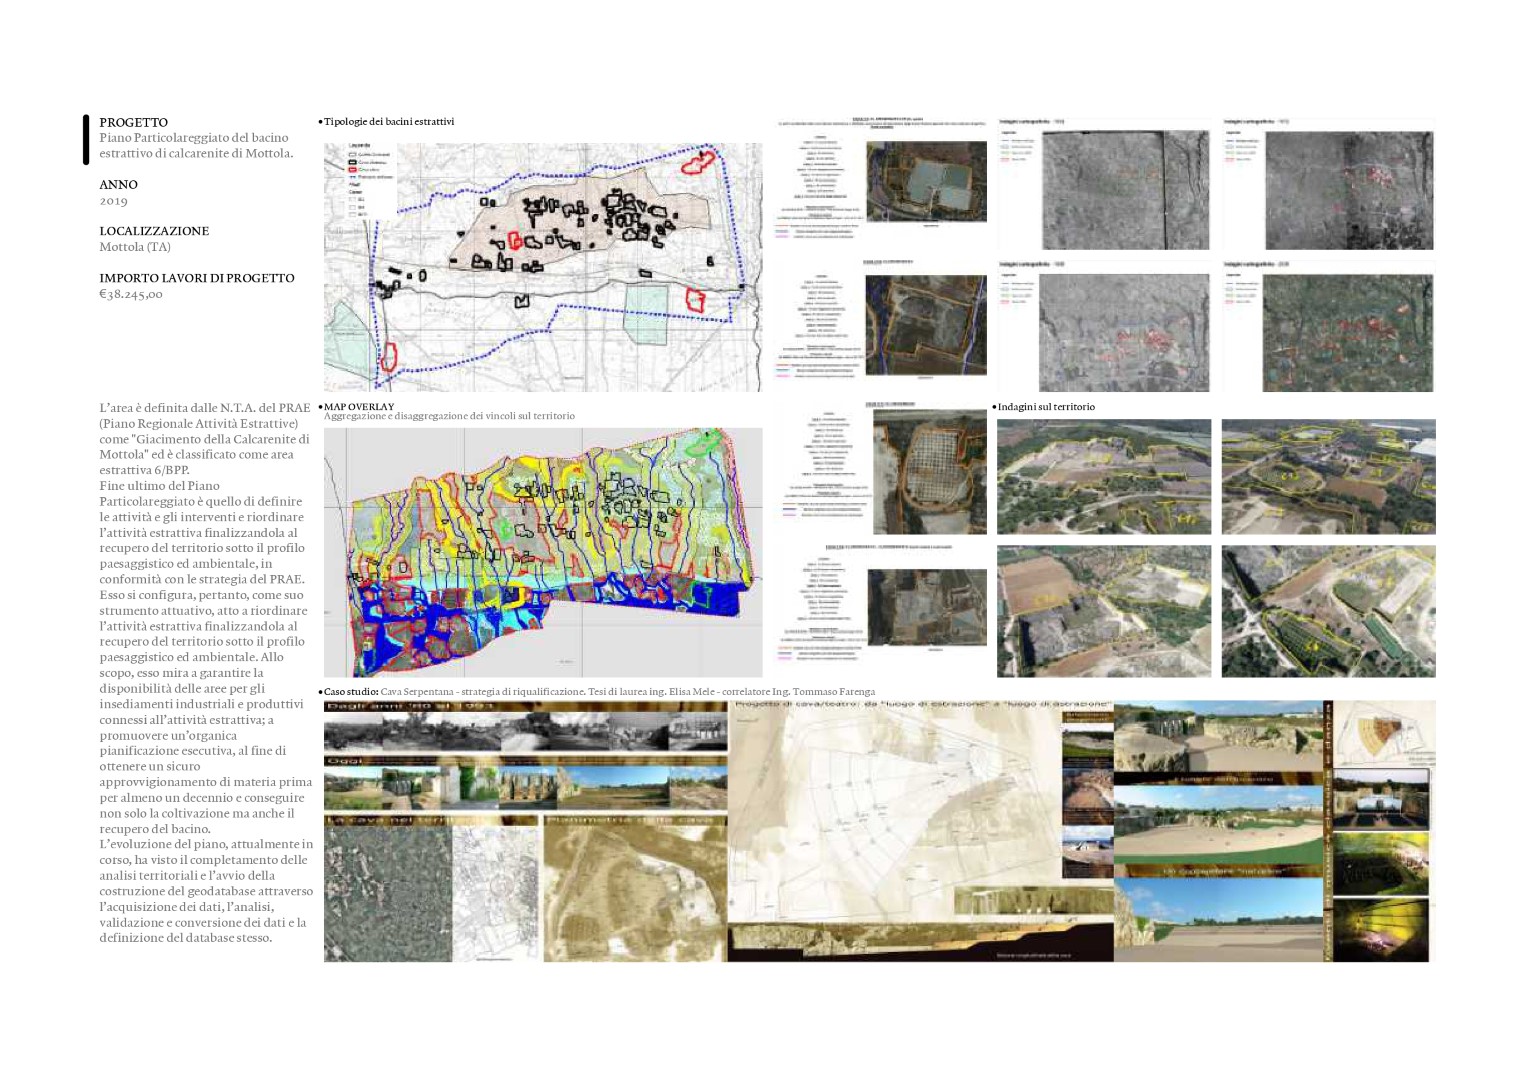Click the 'Planimetria della cava' banner

635,820
